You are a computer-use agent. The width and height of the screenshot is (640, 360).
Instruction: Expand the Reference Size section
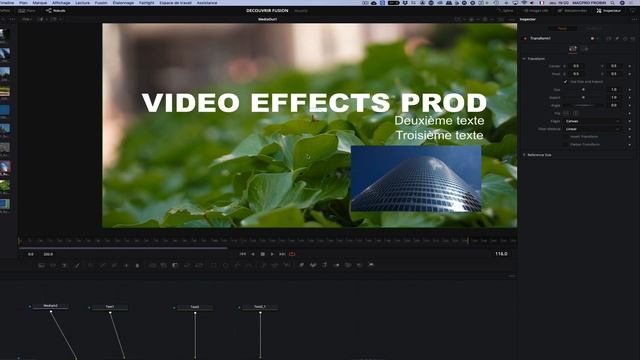(524, 155)
